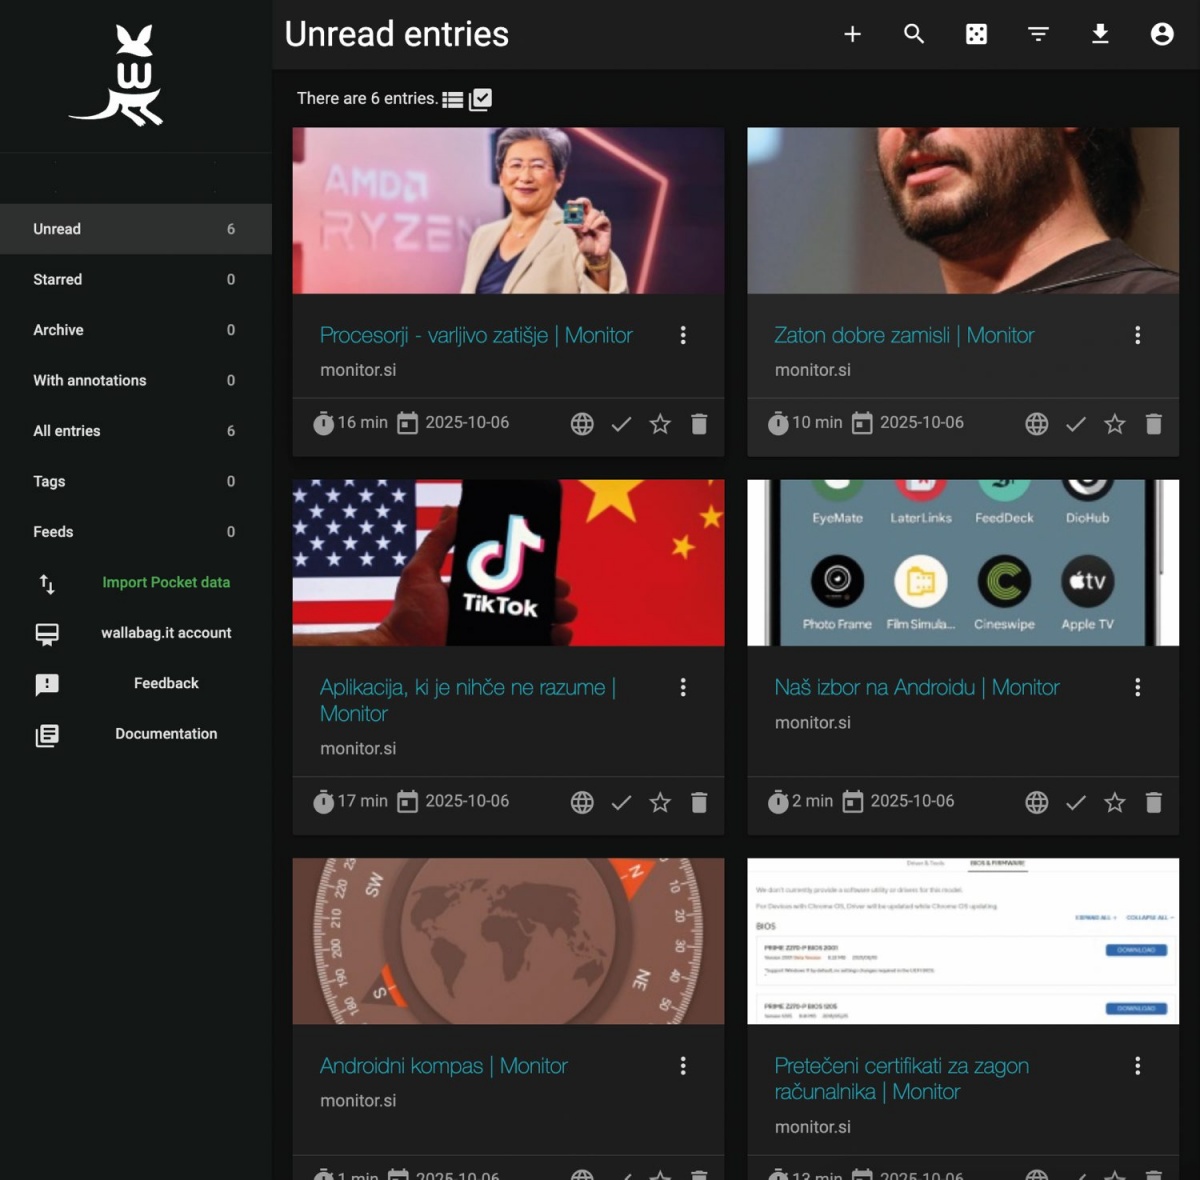Image resolution: width=1200 pixels, height=1180 pixels.
Task: Select Starred in the sidebar
Action: pyautogui.click(x=58, y=280)
